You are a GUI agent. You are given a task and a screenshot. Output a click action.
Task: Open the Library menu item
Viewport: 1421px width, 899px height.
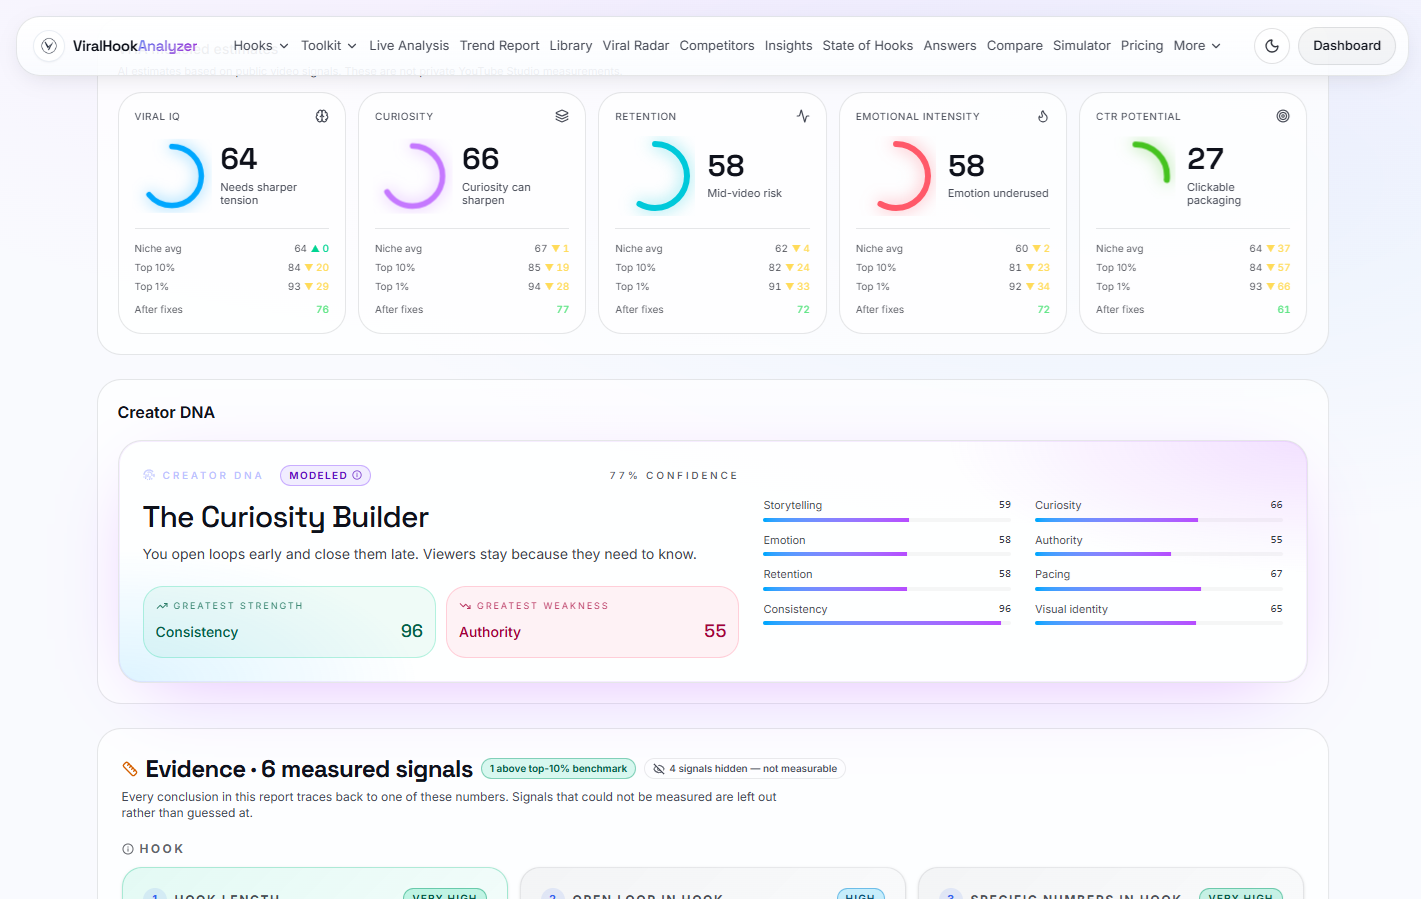570,46
